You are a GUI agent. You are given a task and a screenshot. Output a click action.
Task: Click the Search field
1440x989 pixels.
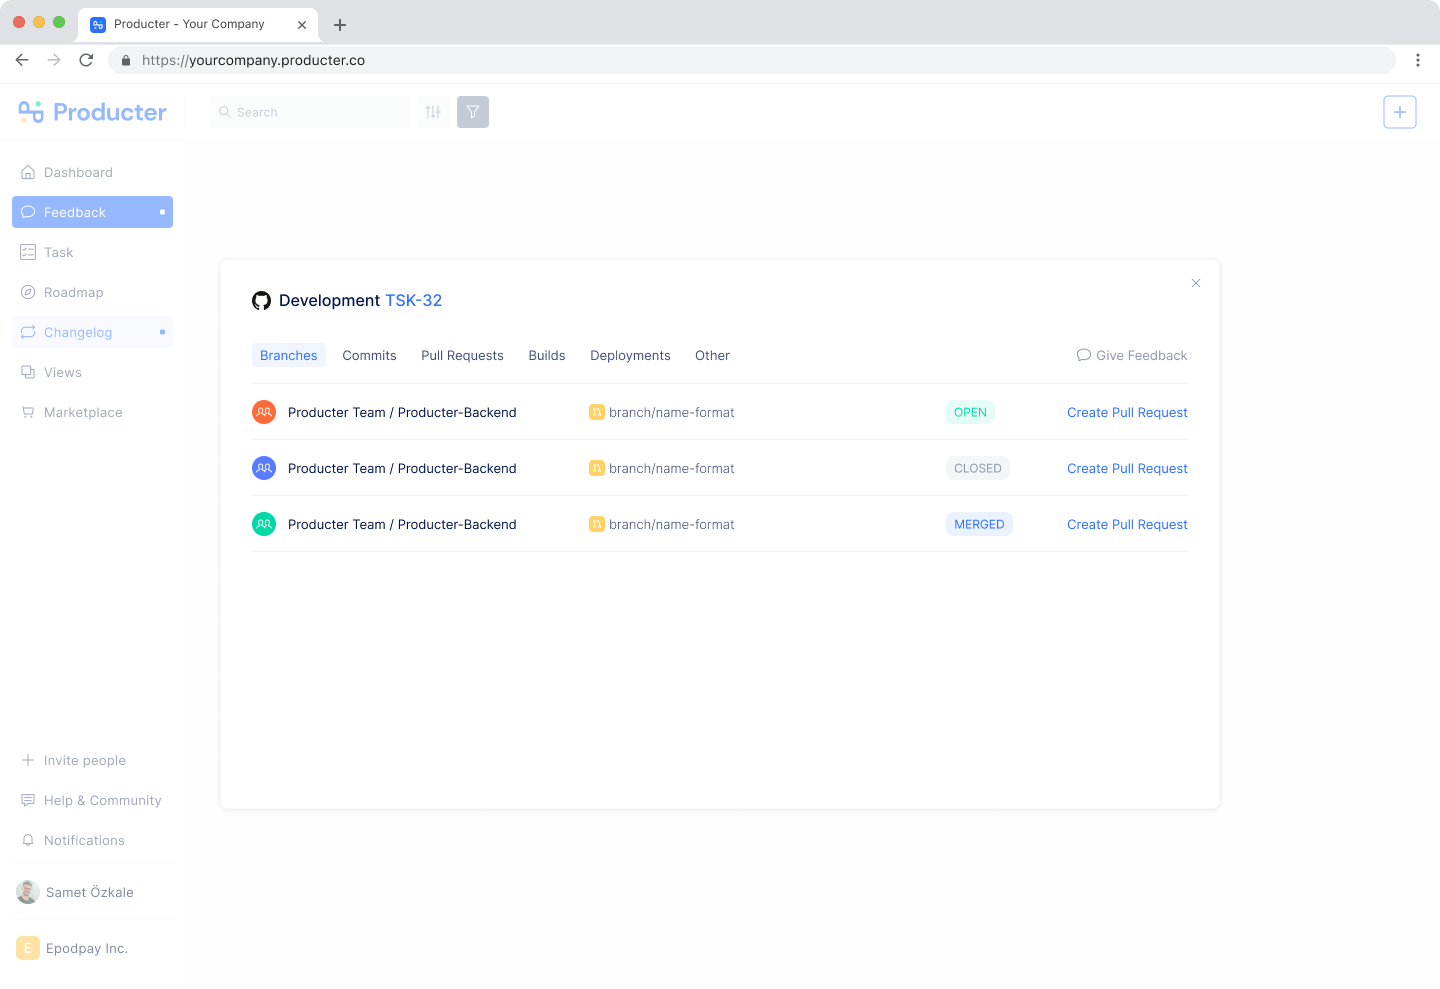pos(310,112)
